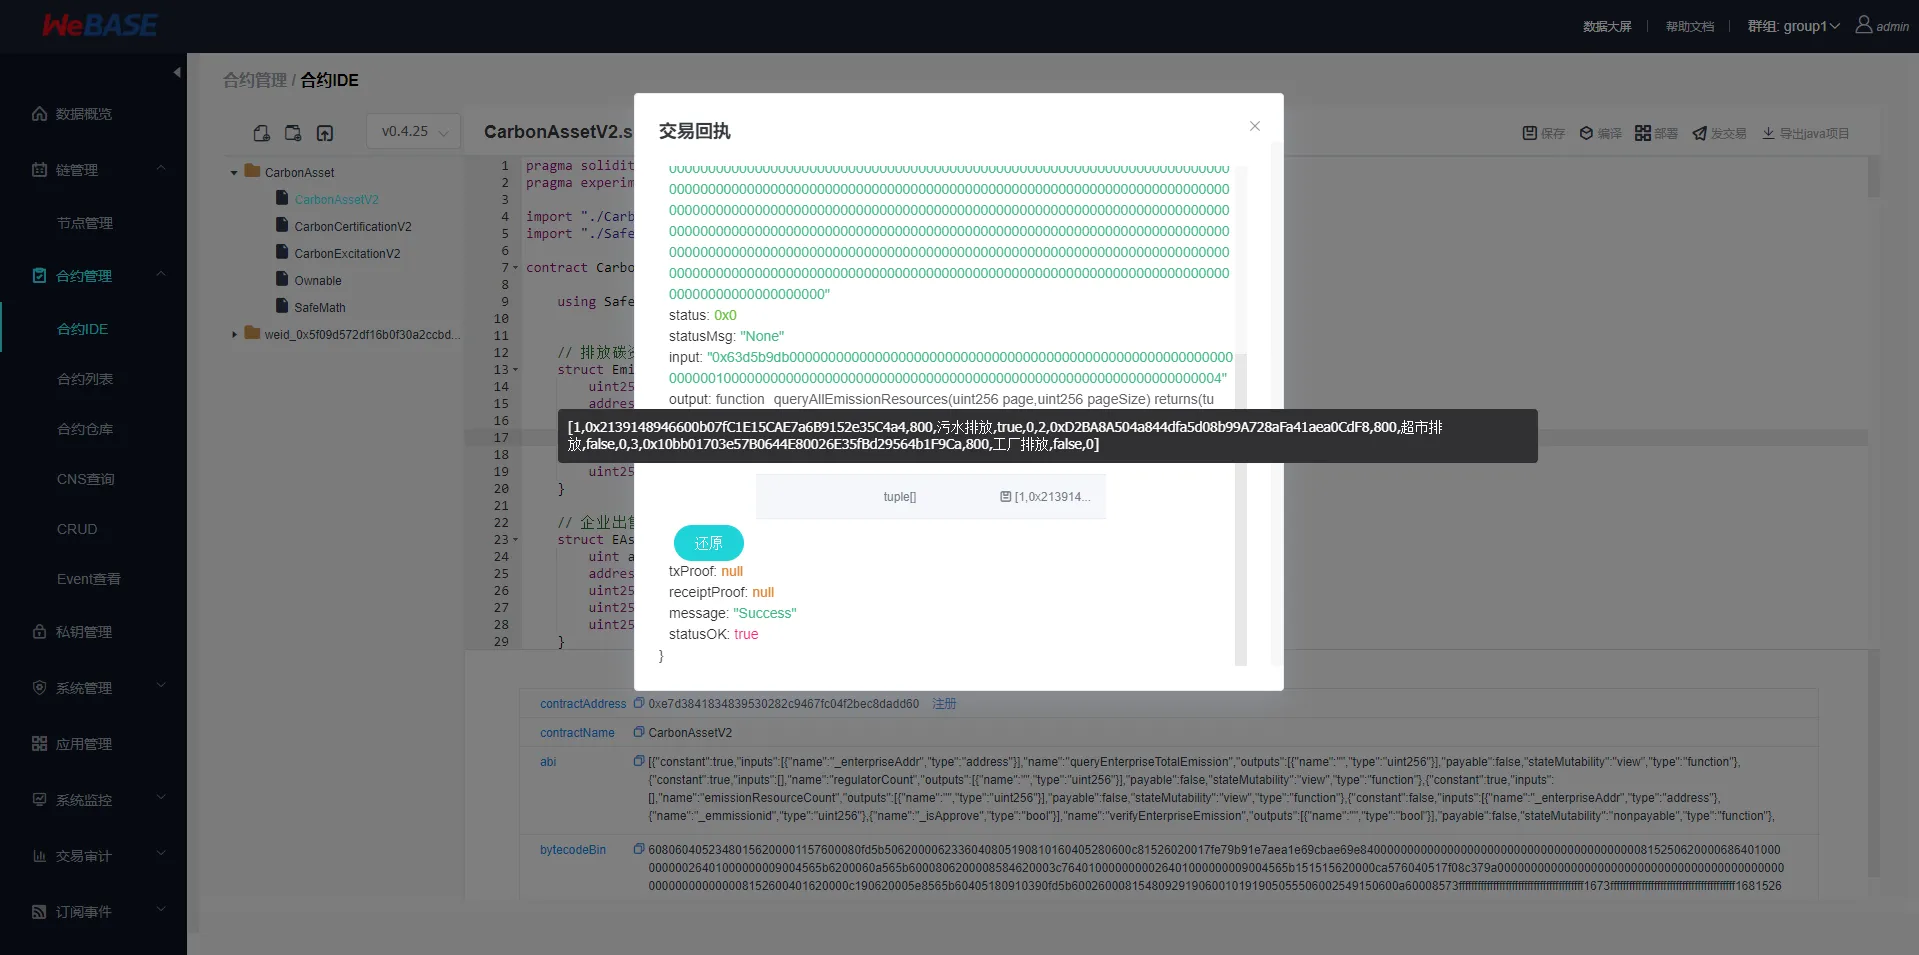Click the 链管理 calendar icon
Viewport: 1919px width, 955px height.
[x=39, y=169]
